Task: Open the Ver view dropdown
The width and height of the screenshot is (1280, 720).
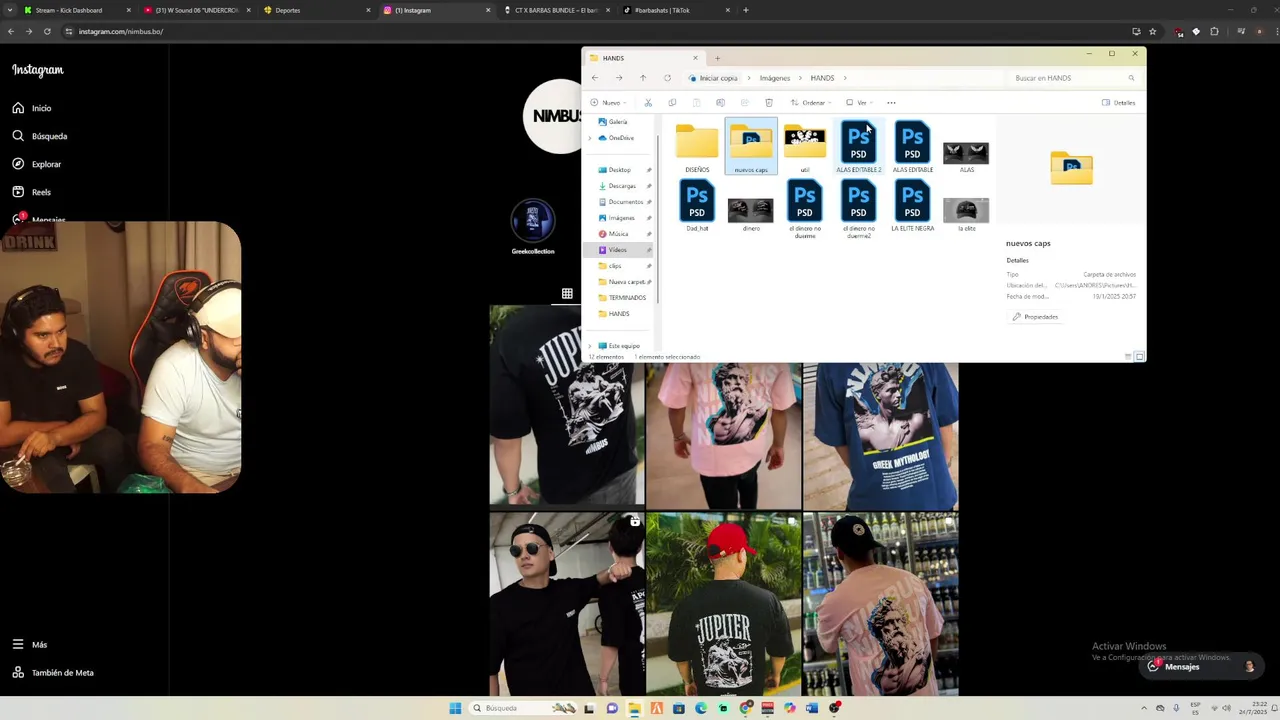Action: pyautogui.click(x=860, y=102)
